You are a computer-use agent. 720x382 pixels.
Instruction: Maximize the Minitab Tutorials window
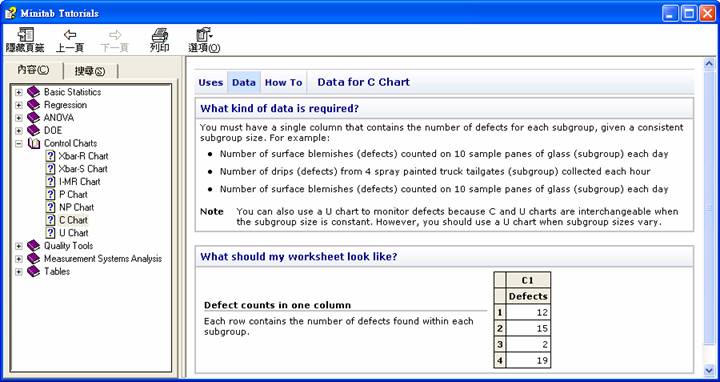(689, 13)
